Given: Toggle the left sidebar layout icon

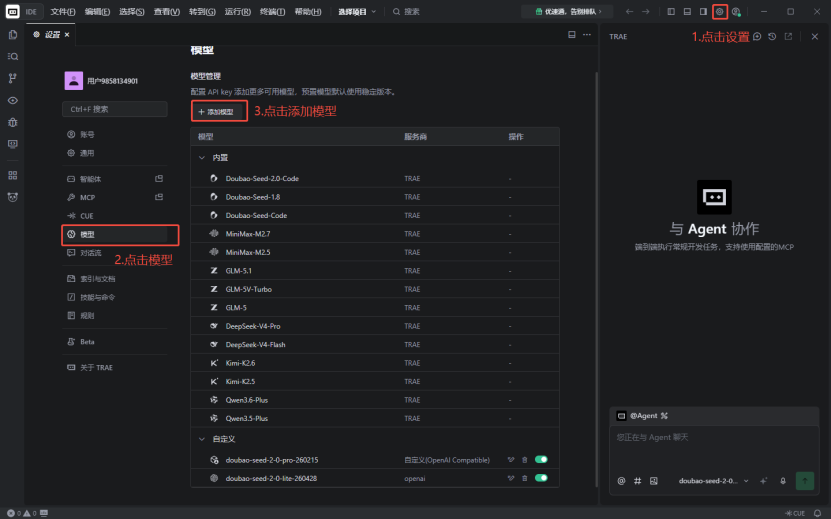Looking at the screenshot, I should coord(671,11).
